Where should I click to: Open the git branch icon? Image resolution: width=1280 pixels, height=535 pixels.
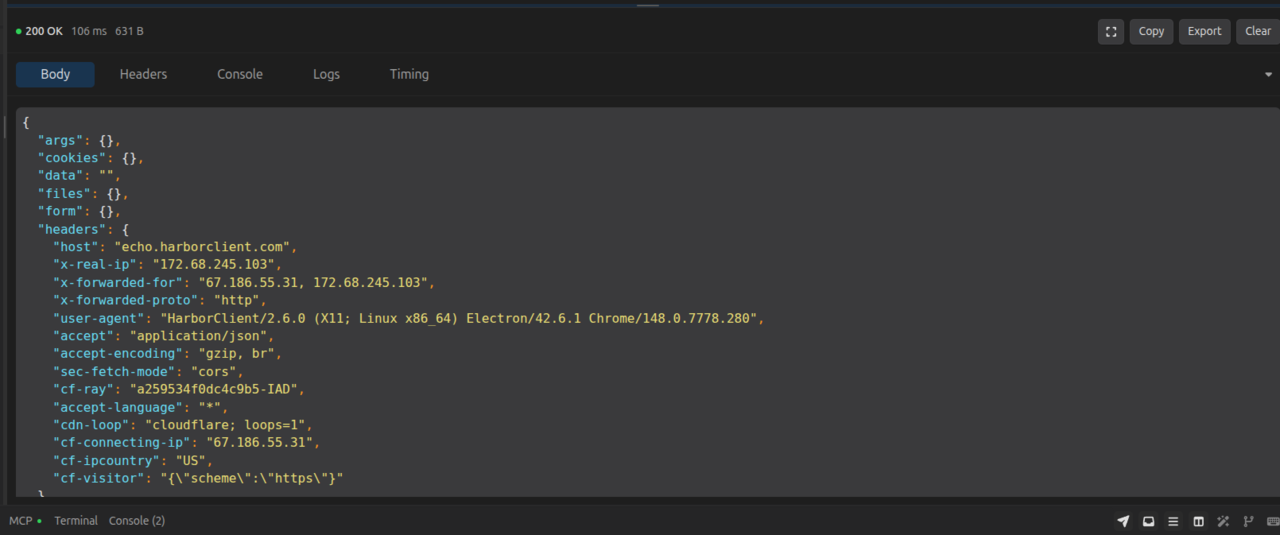[1248, 521]
